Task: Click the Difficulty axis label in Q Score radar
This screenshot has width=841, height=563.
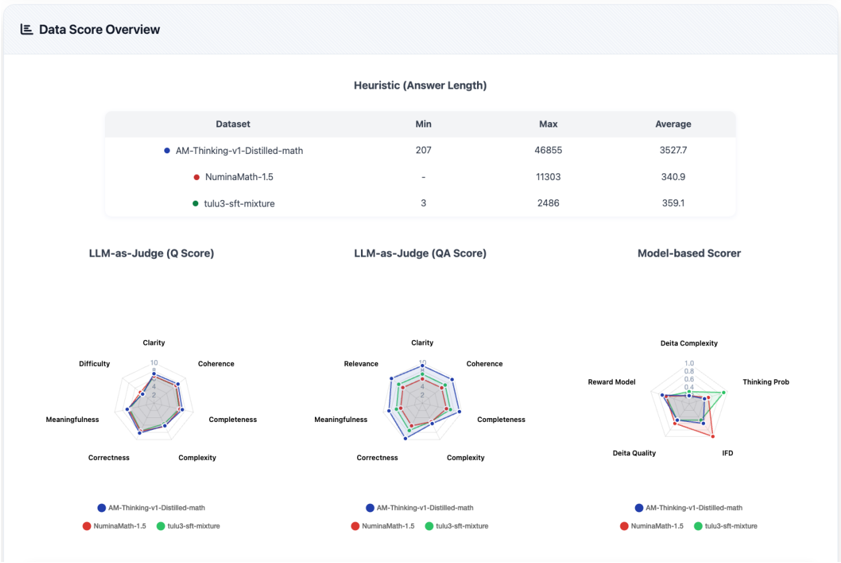Action: click(x=94, y=364)
